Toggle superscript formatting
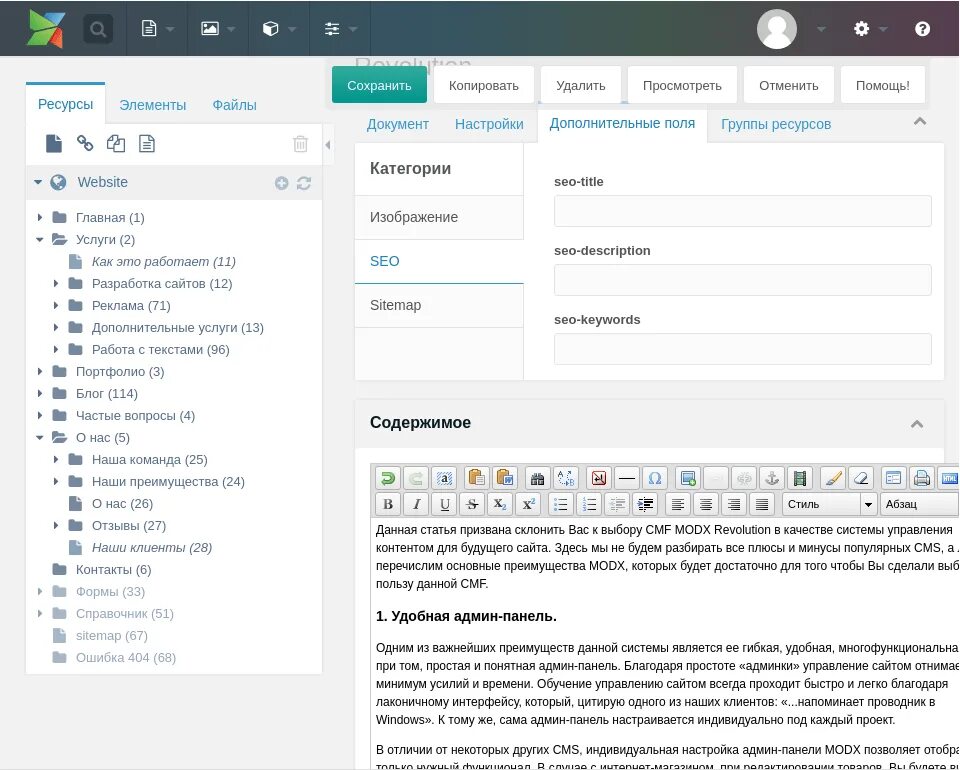This screenshot has height=770, width=960. (x=528, y=504)
